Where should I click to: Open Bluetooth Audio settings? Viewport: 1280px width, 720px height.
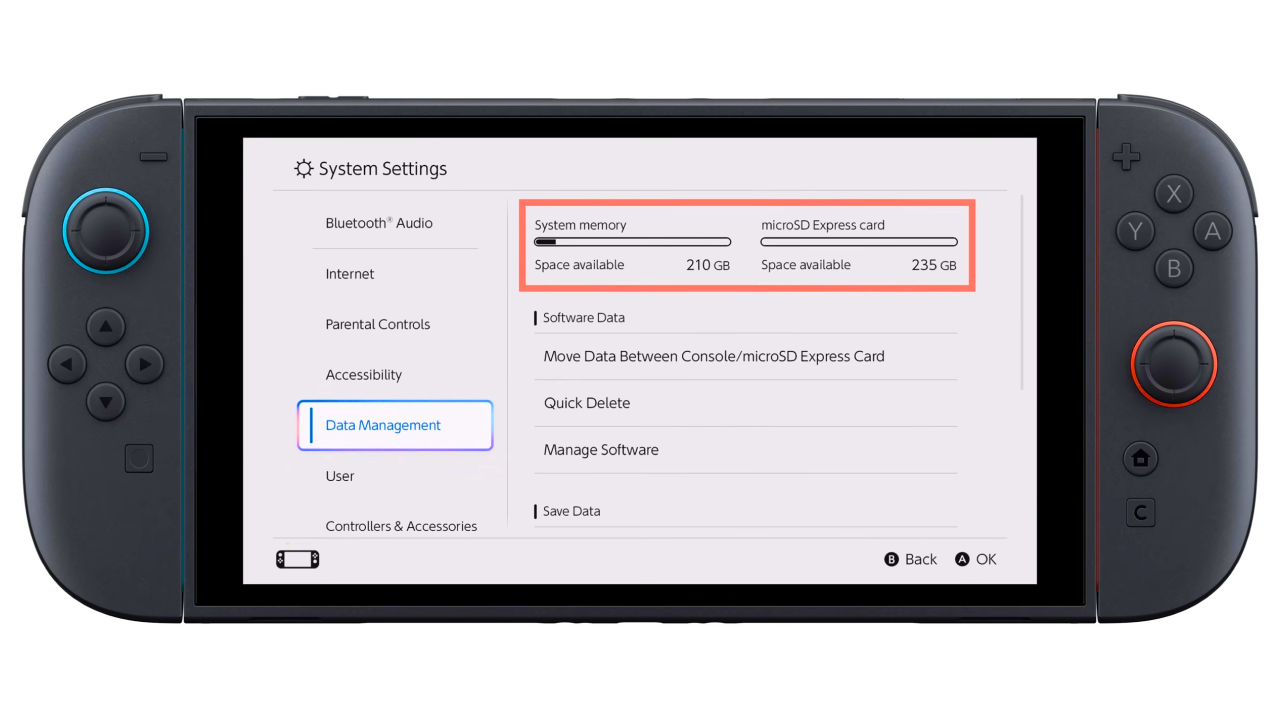coord(379,223)
